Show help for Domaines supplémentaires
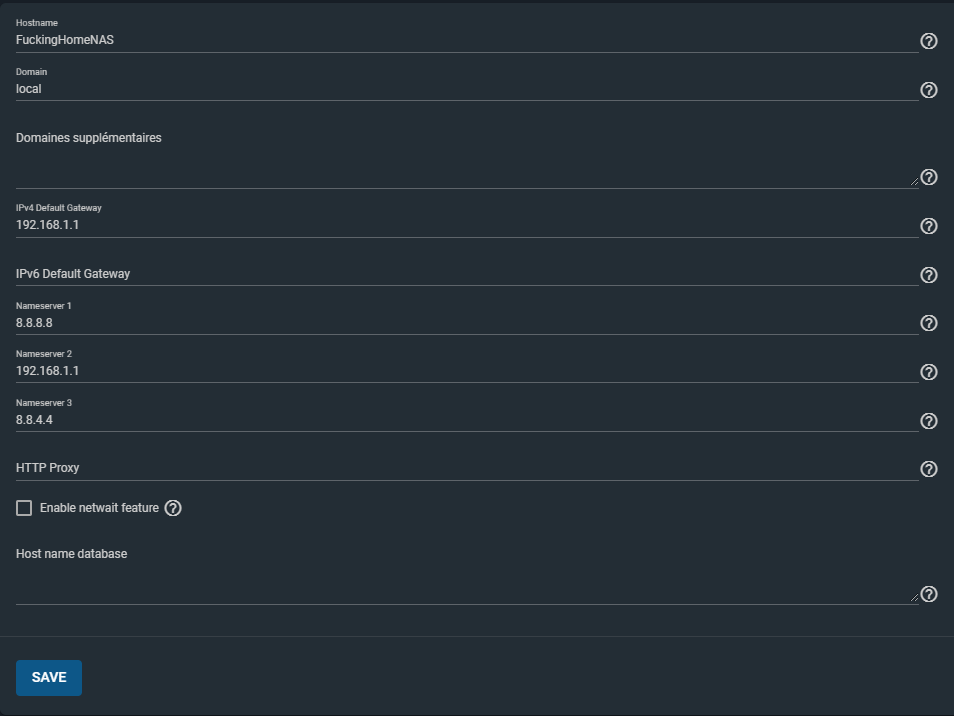The height and width of the screenshot is (716, 954). coord(928,177)
